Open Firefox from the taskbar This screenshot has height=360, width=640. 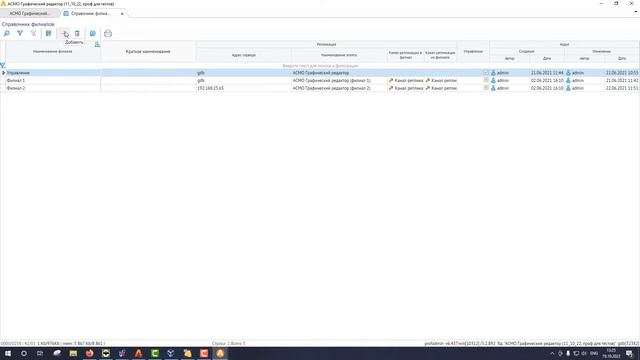click(89, 353)
